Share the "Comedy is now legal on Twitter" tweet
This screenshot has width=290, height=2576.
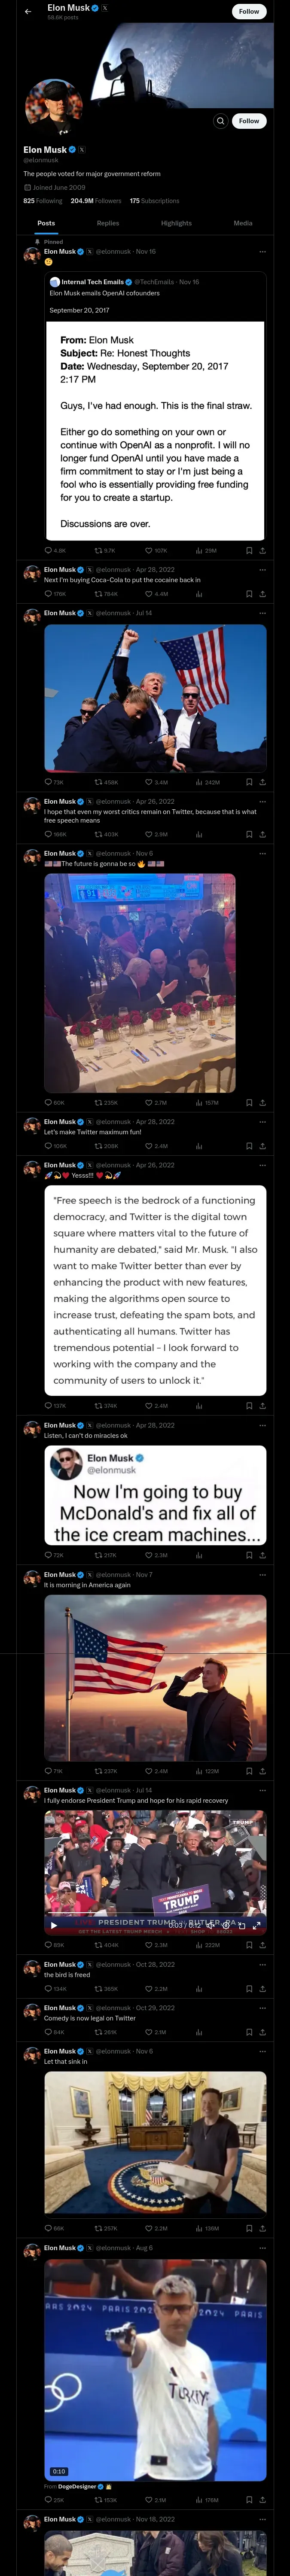pyautogui.click(x=262, y=2032)
